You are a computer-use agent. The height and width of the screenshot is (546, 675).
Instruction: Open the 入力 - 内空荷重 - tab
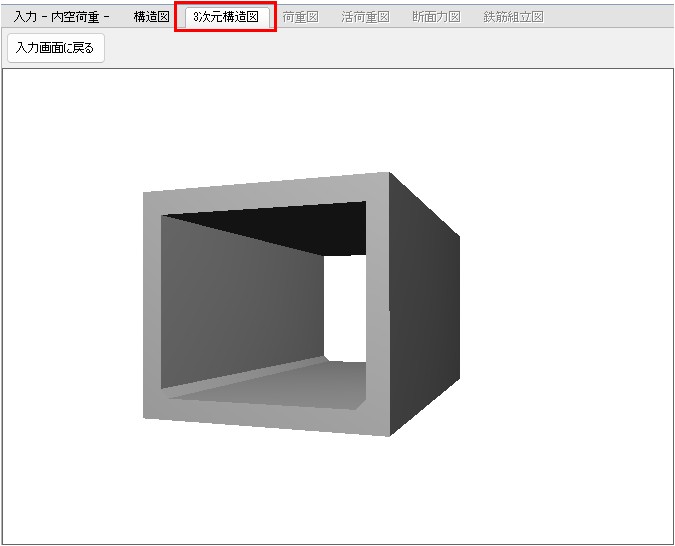62,17
